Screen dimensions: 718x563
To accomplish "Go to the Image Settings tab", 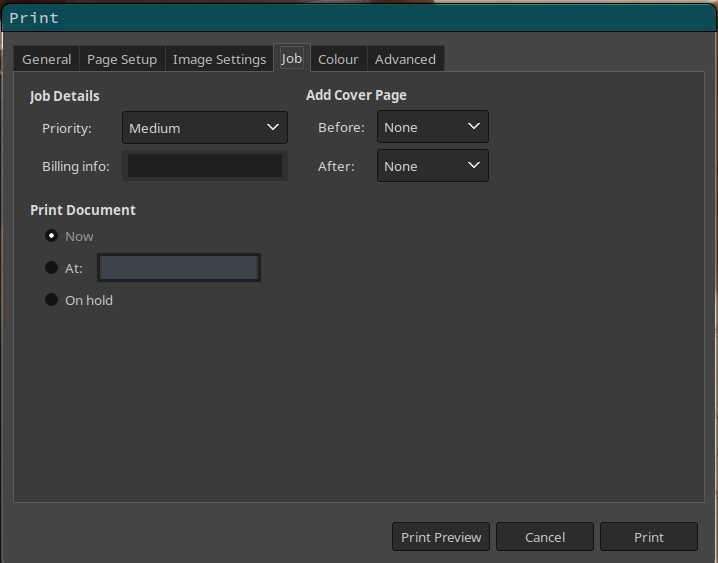I will click(x=219, y=59).
